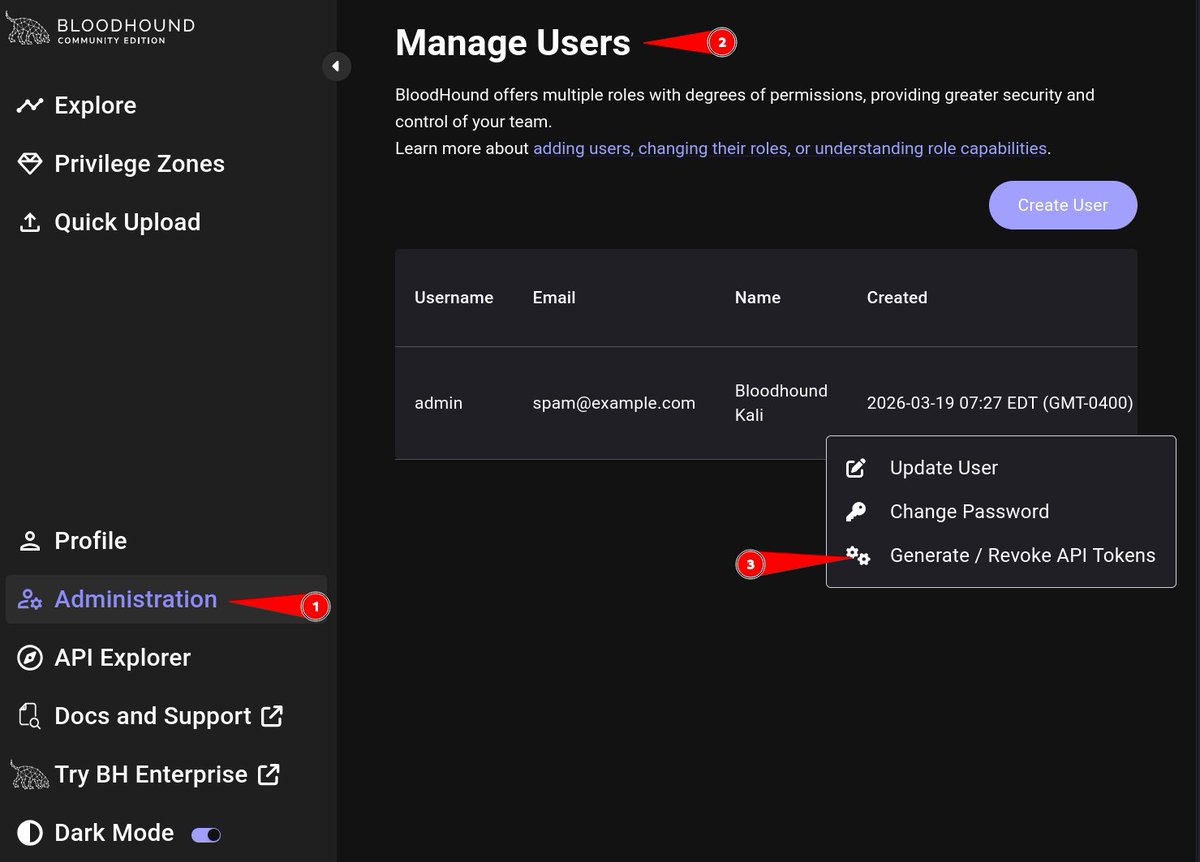1200x862 pixels.
Task: Click the Quick Upload arrow icon
Action: coord(30,222)
